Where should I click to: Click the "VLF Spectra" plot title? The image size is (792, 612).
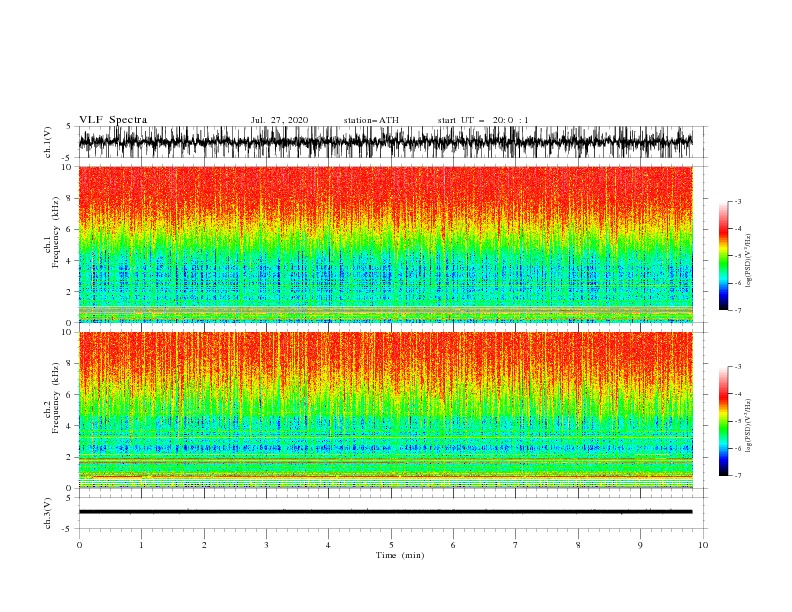coord(113,120)
